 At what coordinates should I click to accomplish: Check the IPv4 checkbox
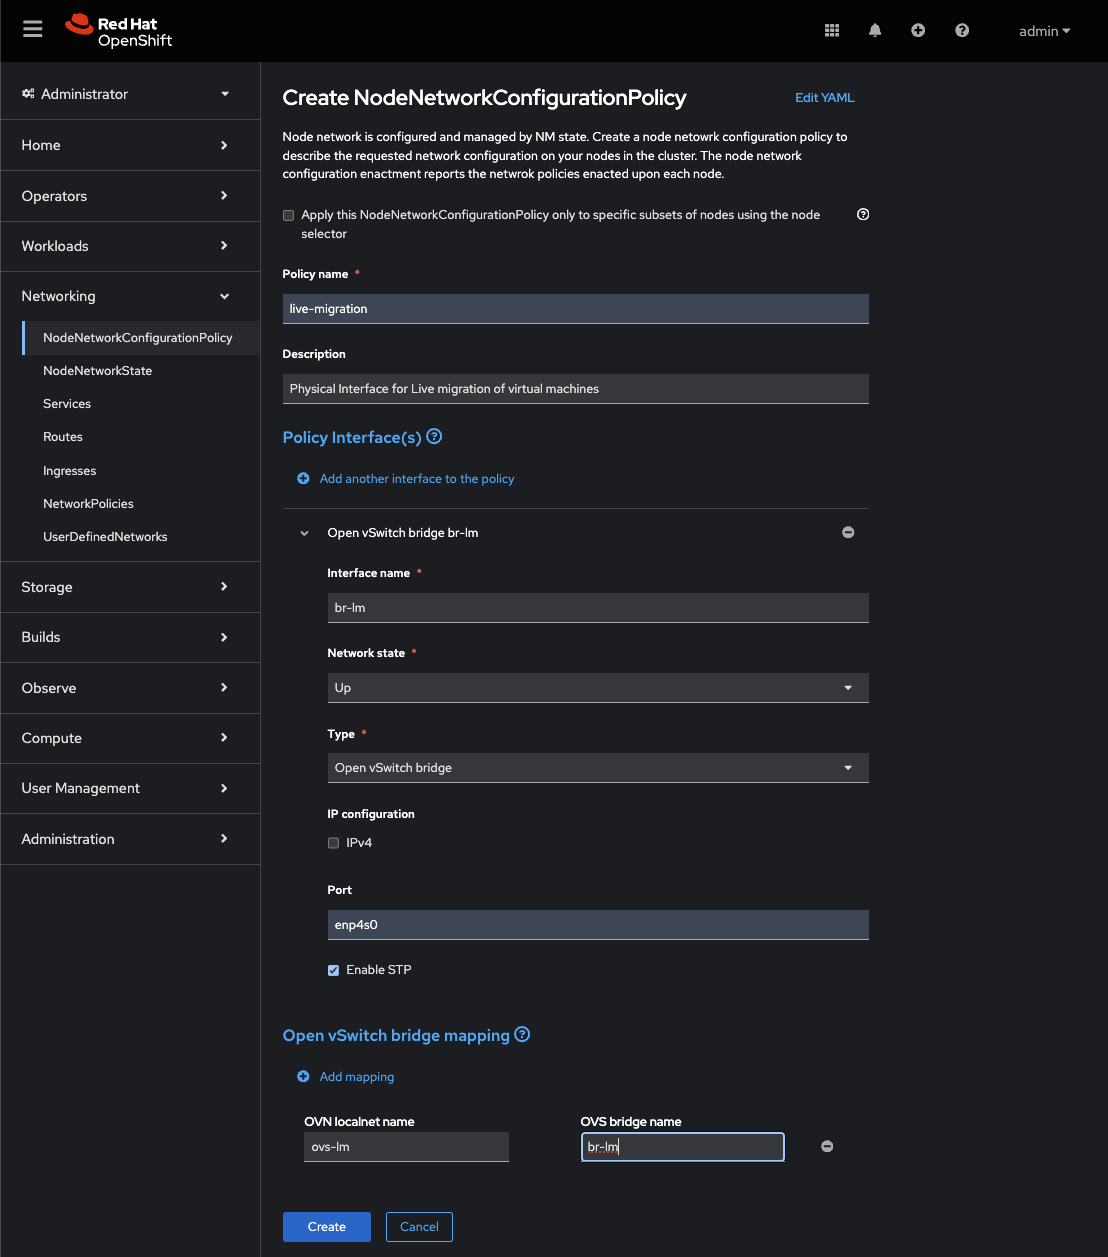click(x=334, y=843)
